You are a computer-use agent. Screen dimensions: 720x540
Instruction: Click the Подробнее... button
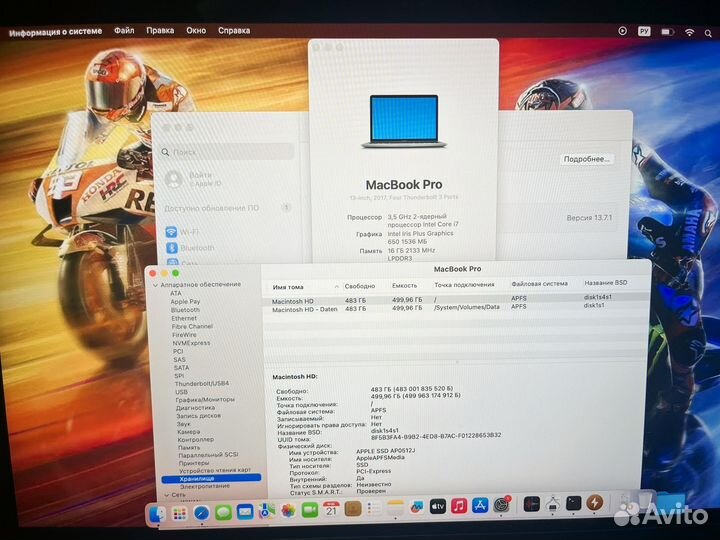(586, 159)
